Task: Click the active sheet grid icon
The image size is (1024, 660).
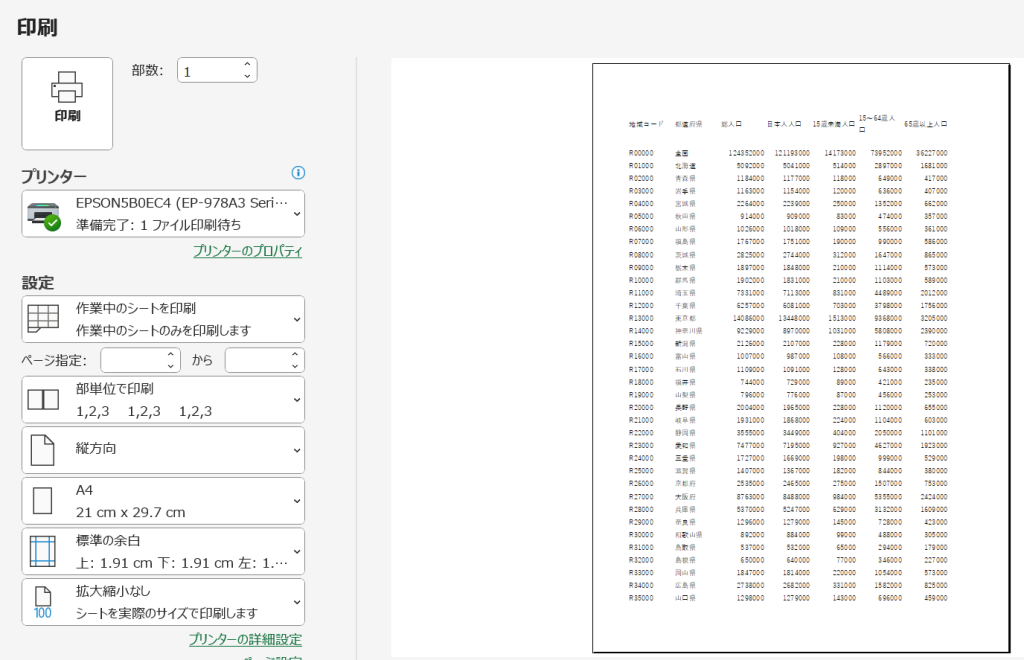Action: click(43, 319)
